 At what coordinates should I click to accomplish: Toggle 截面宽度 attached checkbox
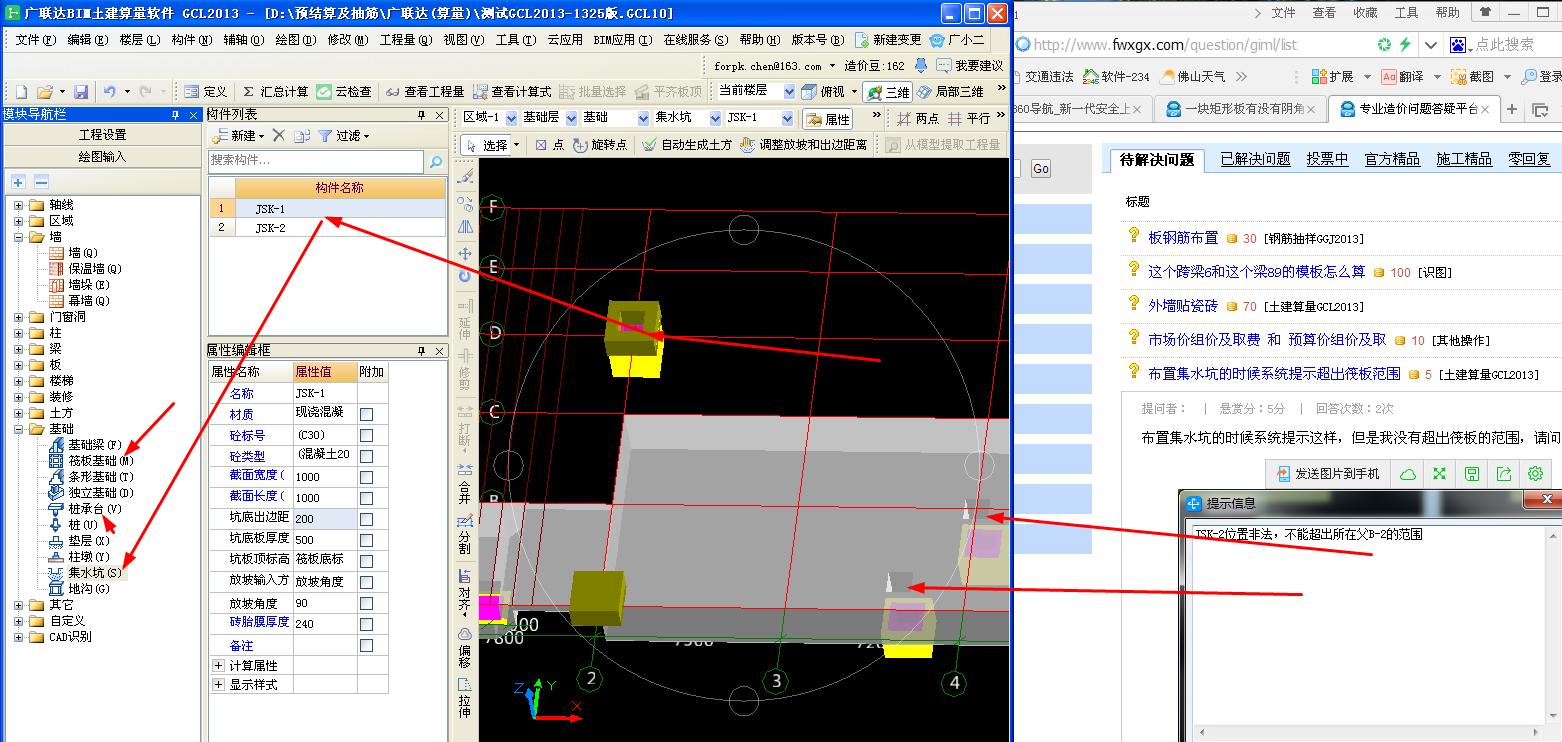pos(366,477)
